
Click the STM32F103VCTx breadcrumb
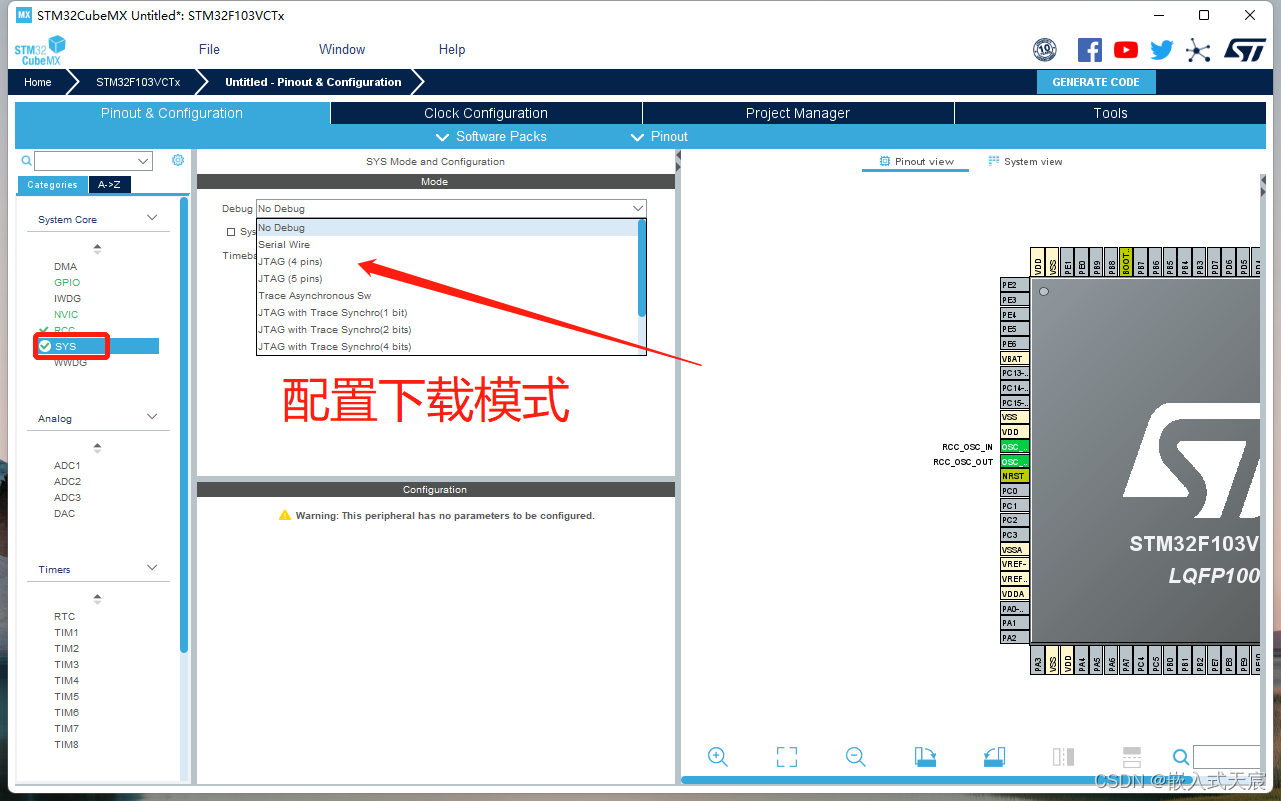click(x=138, y=82)
